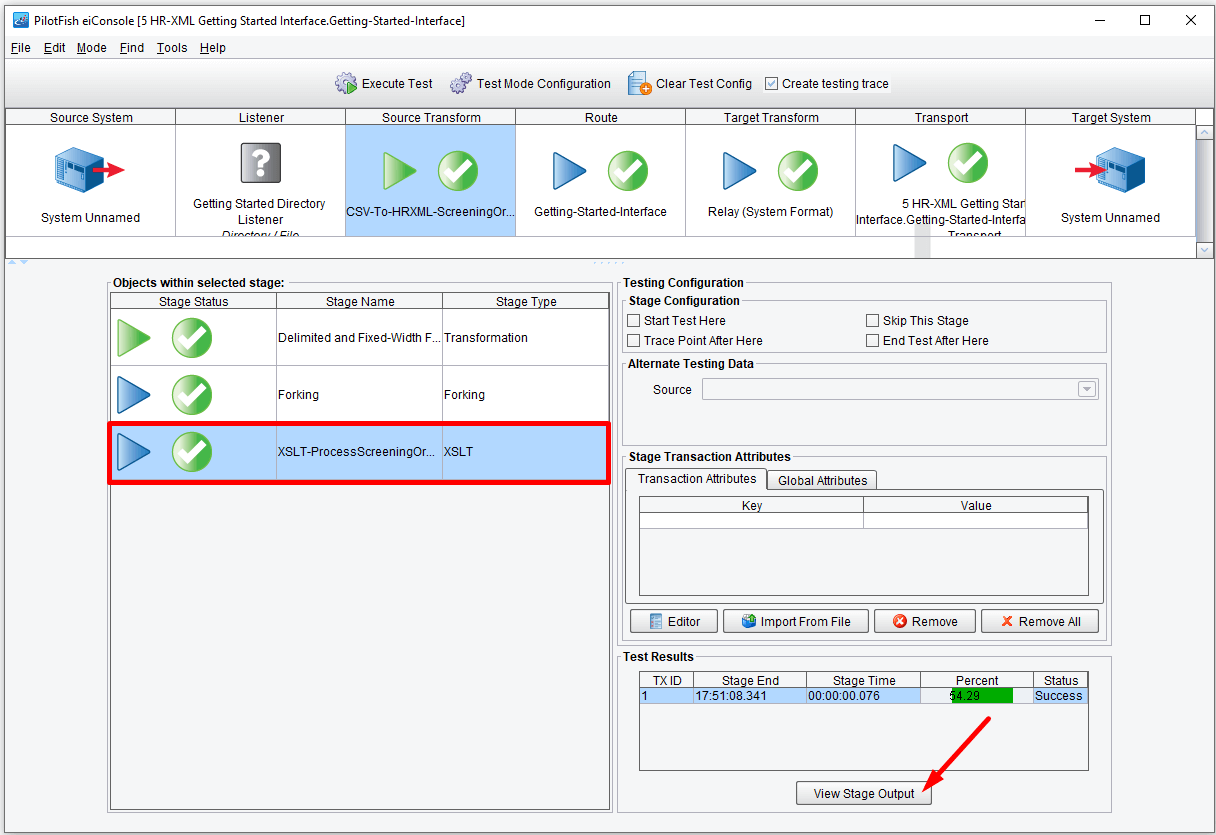Click Clear Test Config toolbar button
1216x835 pixels.
[x=690, y=84]
